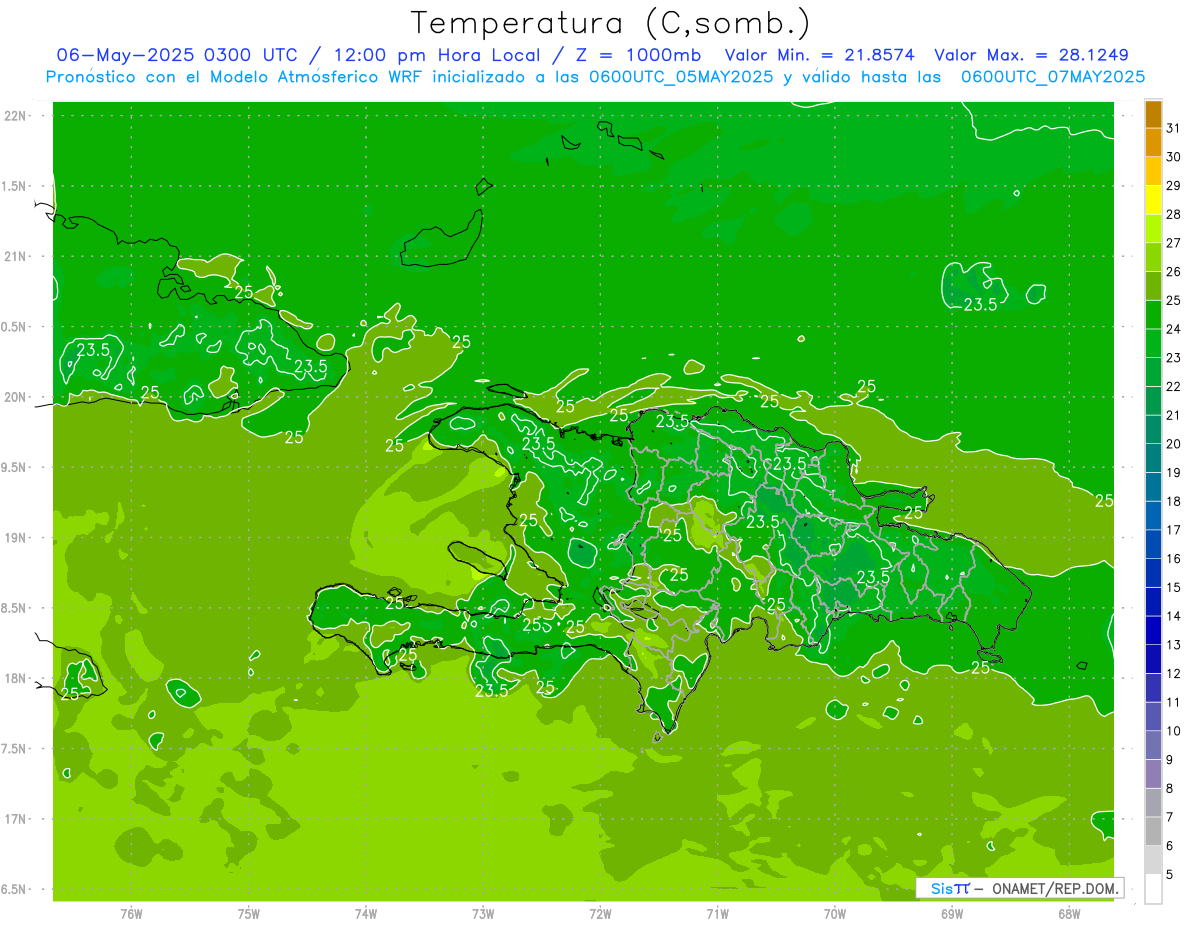Click the 20N latitude label
1200x927 pixels.
click(17, 397)
